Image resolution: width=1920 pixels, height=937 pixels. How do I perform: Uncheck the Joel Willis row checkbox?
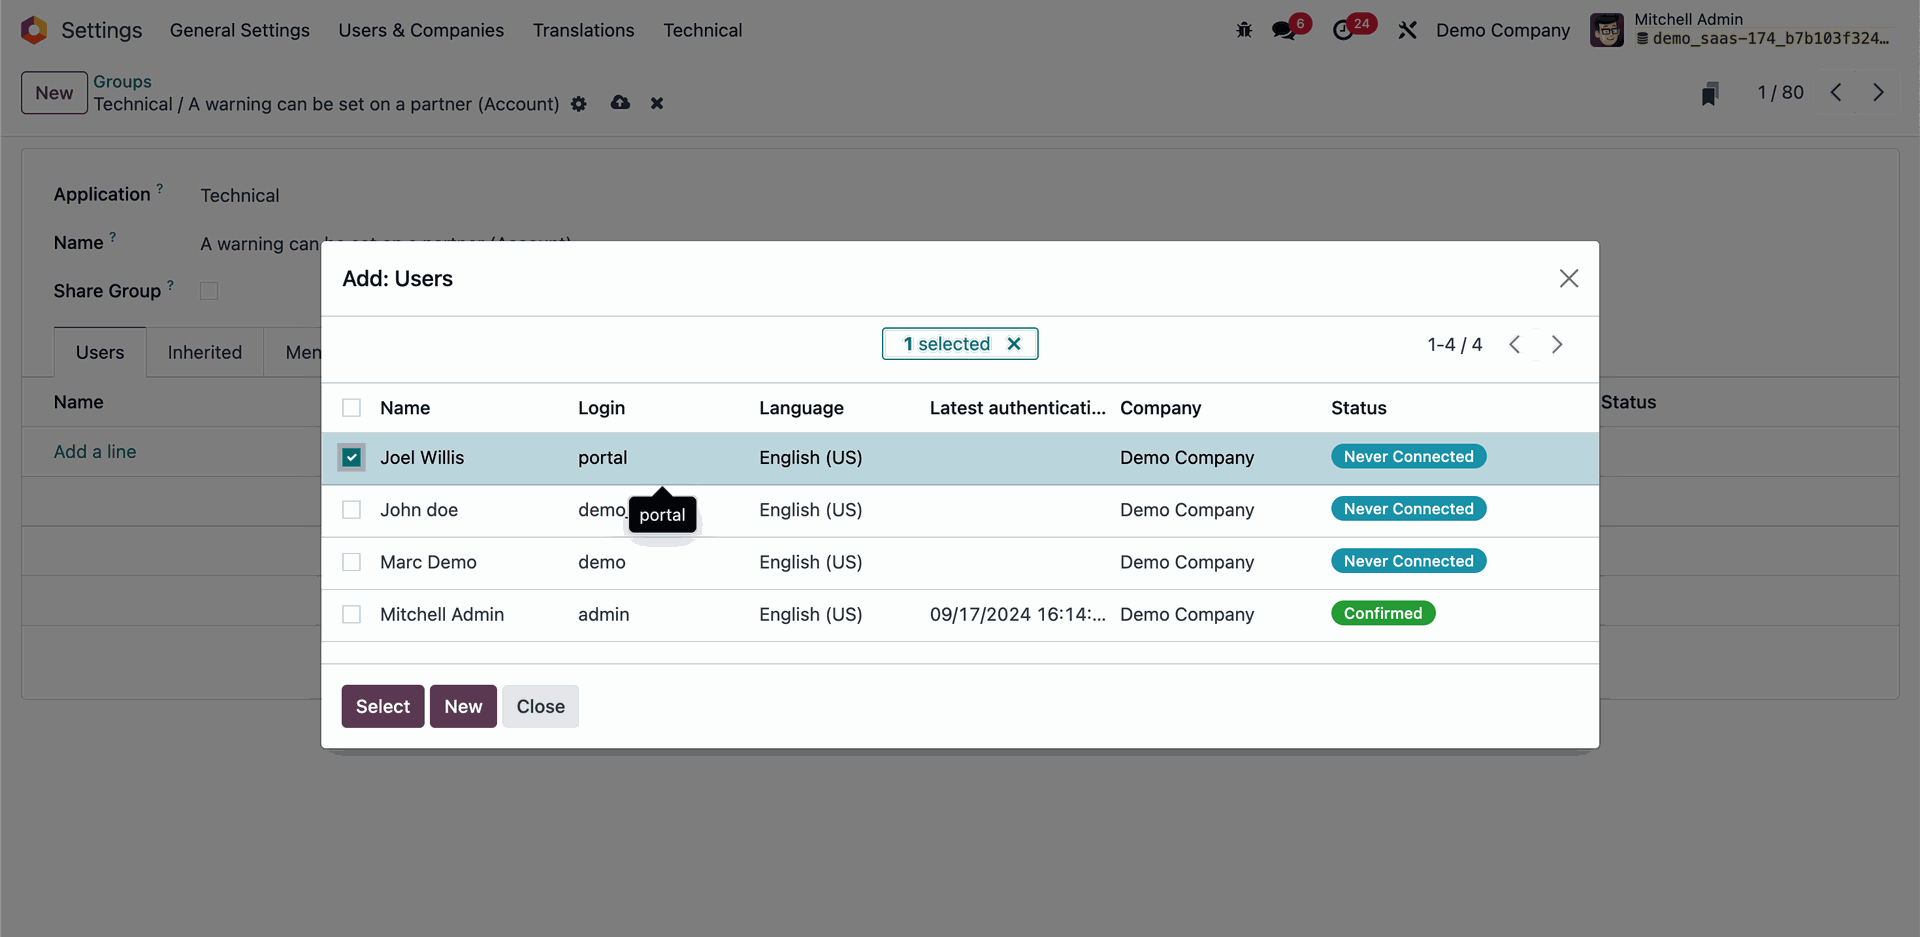351,458
